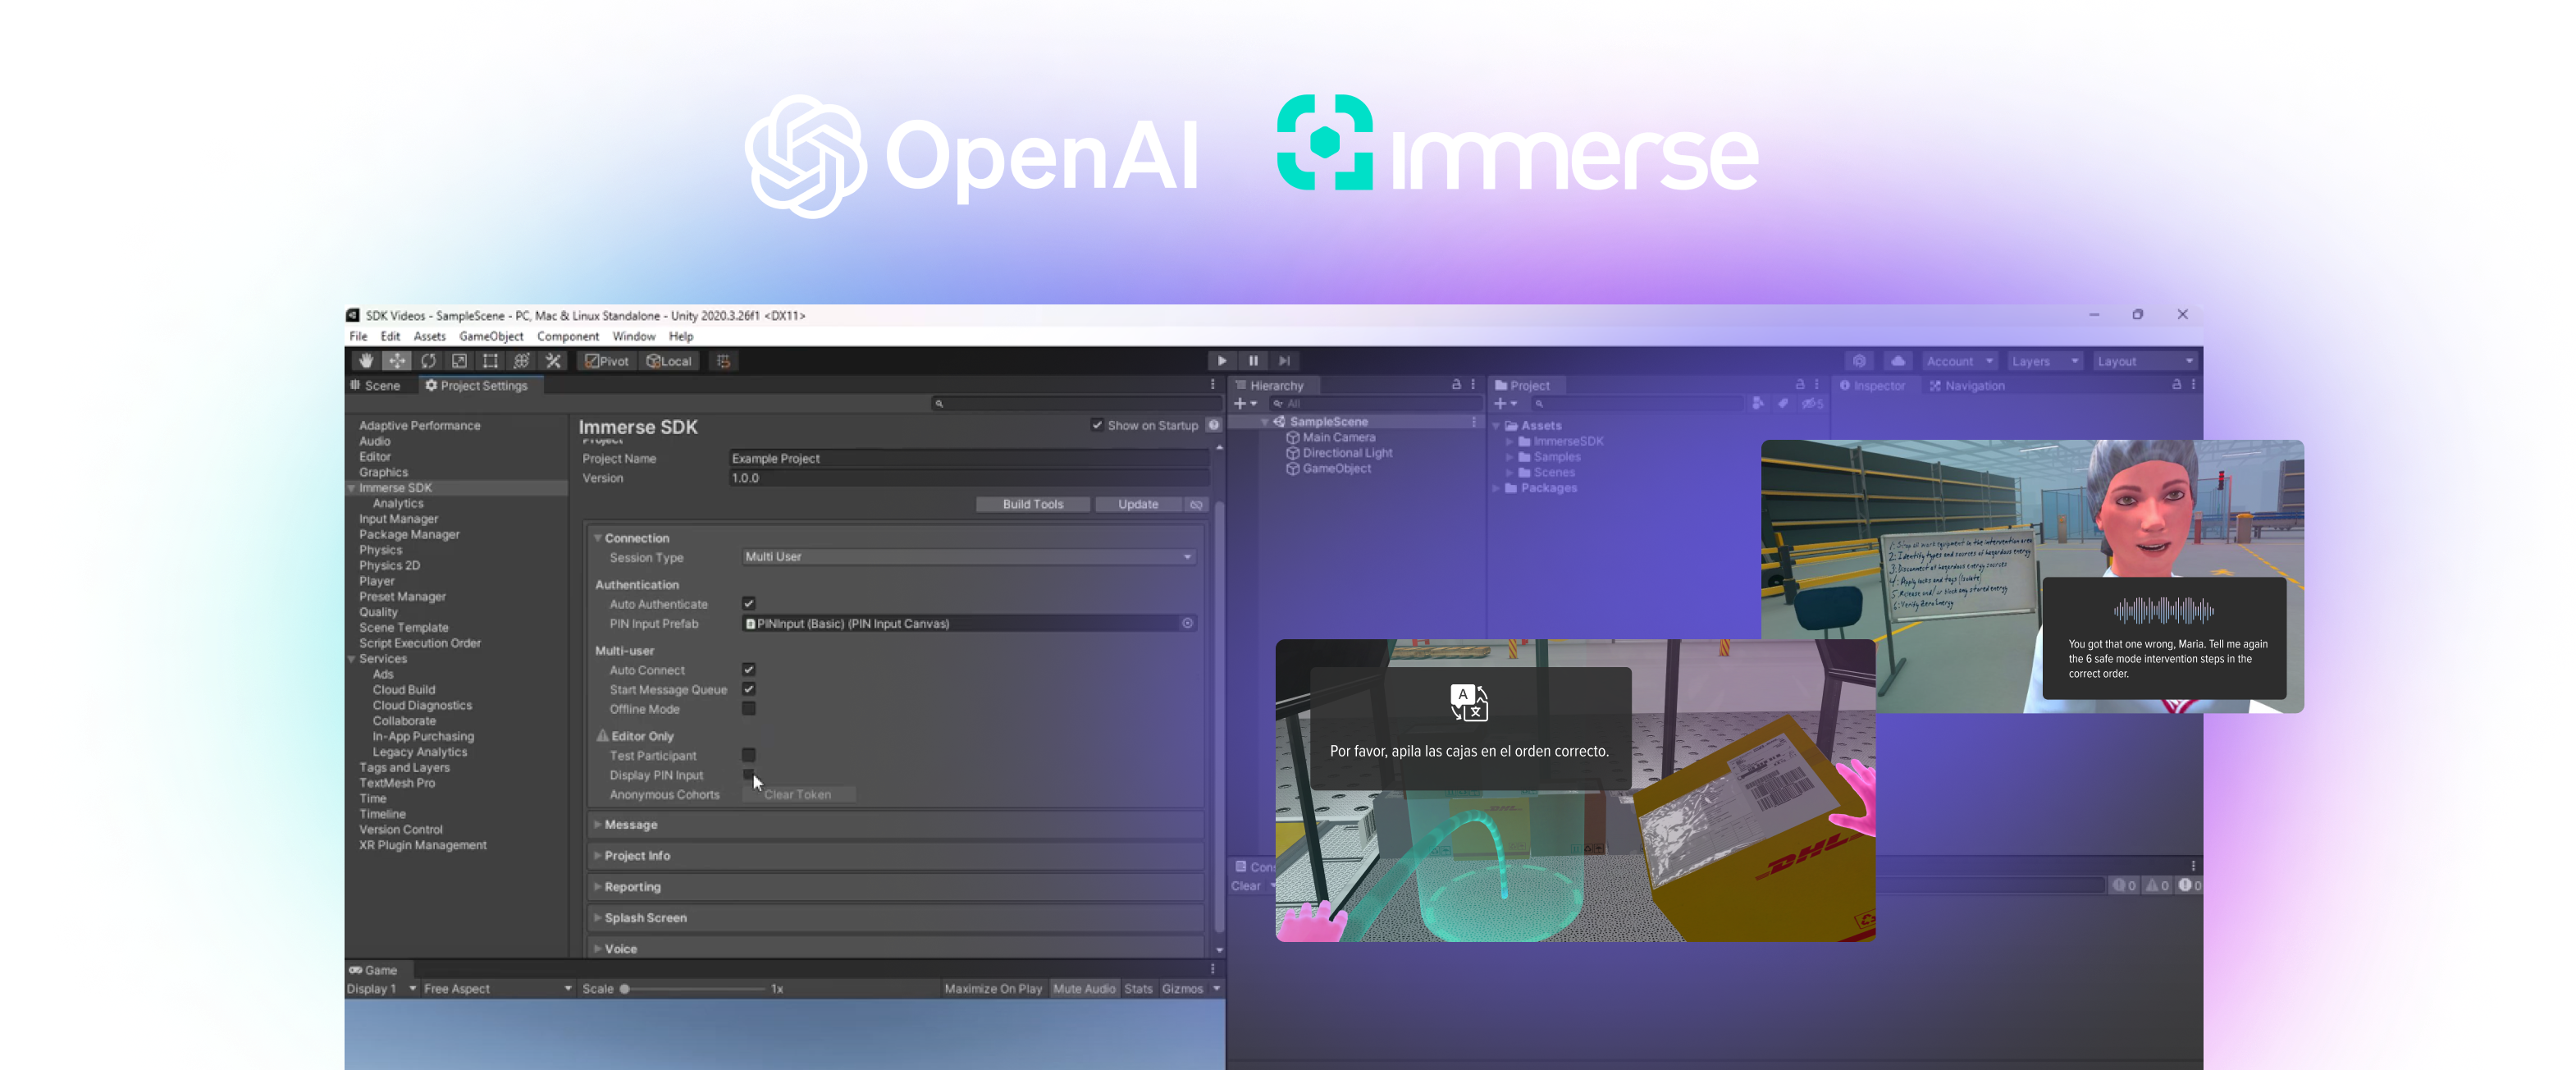Click the object picker for PIN Input Prefab
The width and height of the screenshot is (2576, 1070).
click(1187, 623)
